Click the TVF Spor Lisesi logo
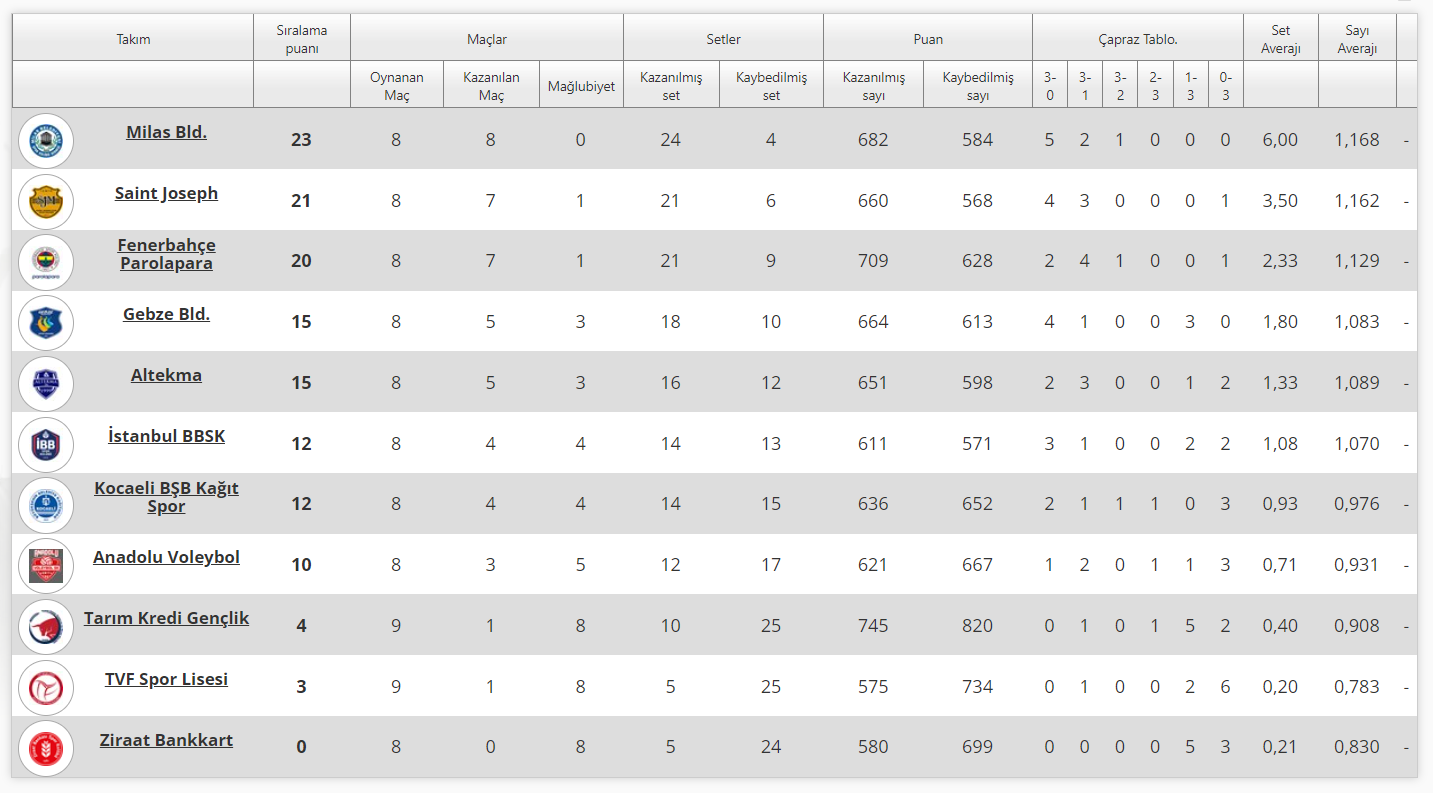The width and height of the screenshot is (1433, 793). (x=46, y=688)
